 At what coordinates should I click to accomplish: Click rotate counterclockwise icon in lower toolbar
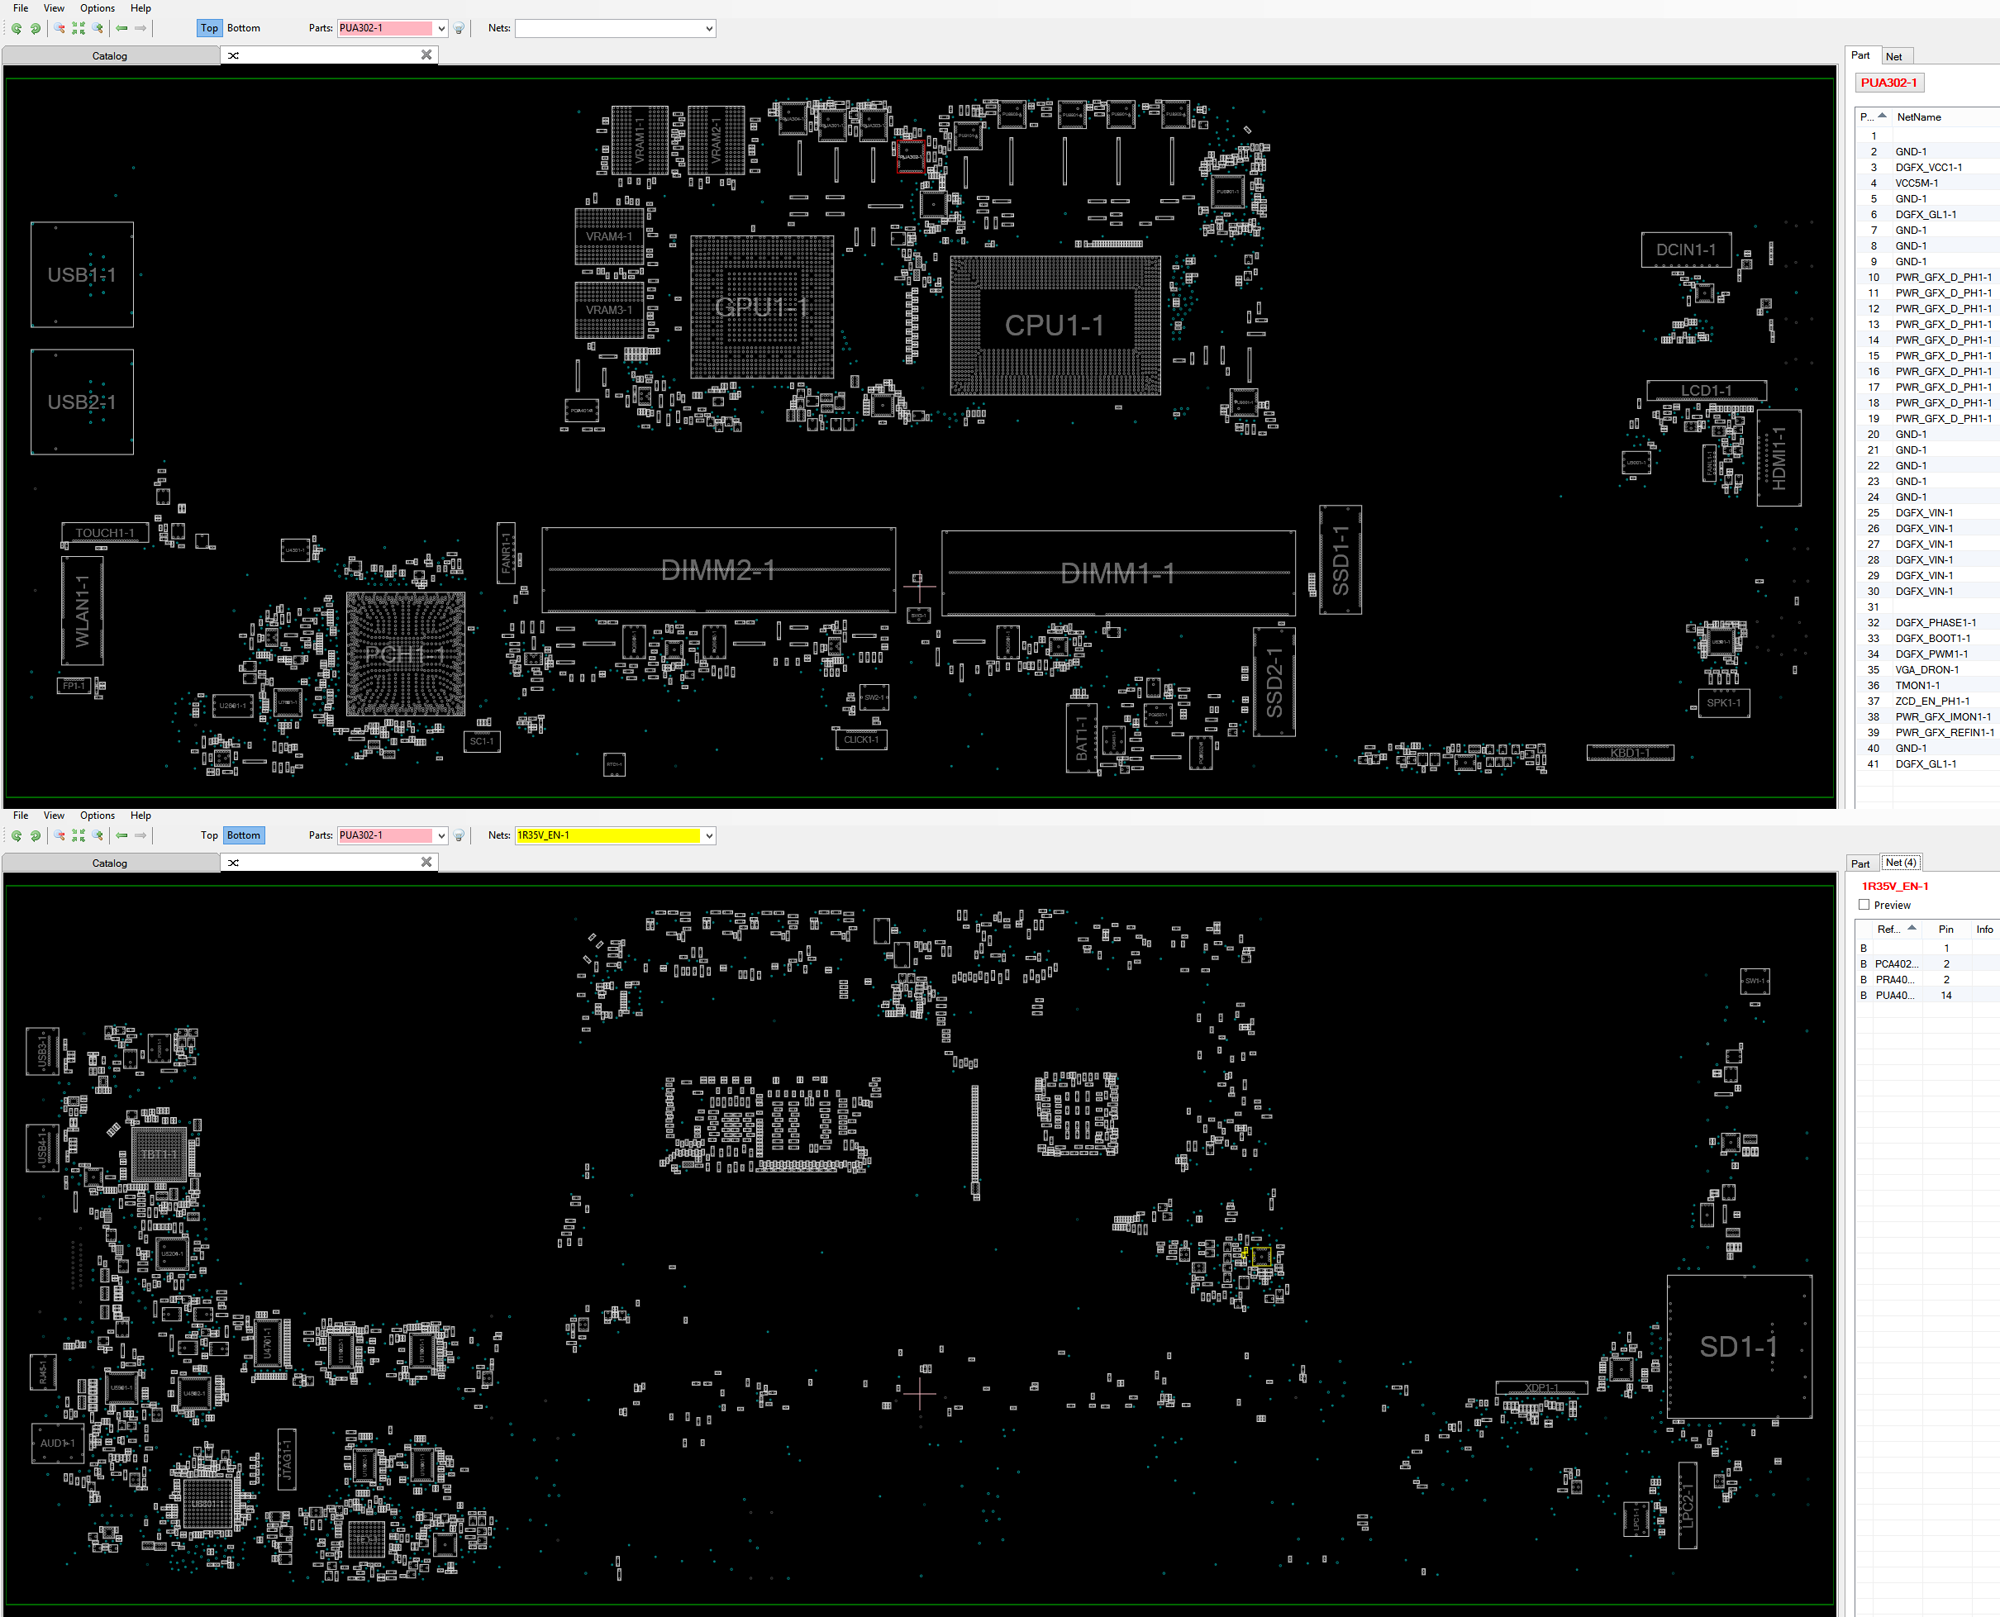(17, 835)
